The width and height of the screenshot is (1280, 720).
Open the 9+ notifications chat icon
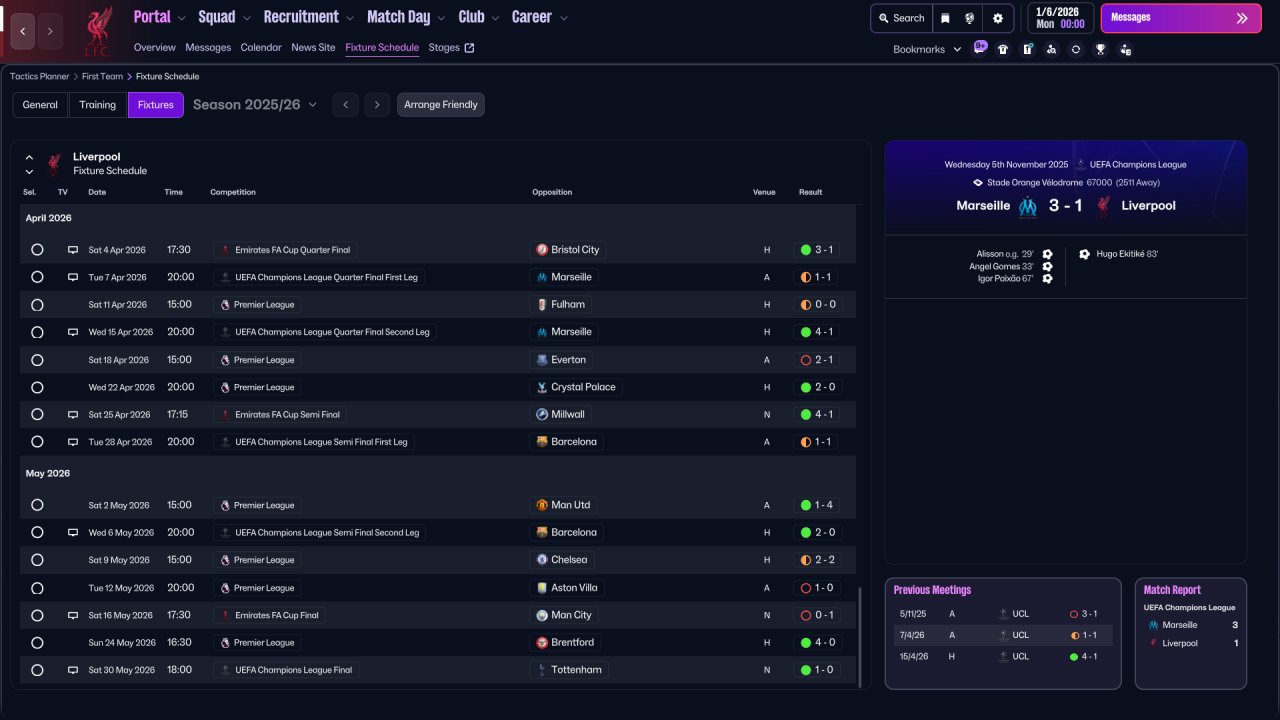coord(979,47)
